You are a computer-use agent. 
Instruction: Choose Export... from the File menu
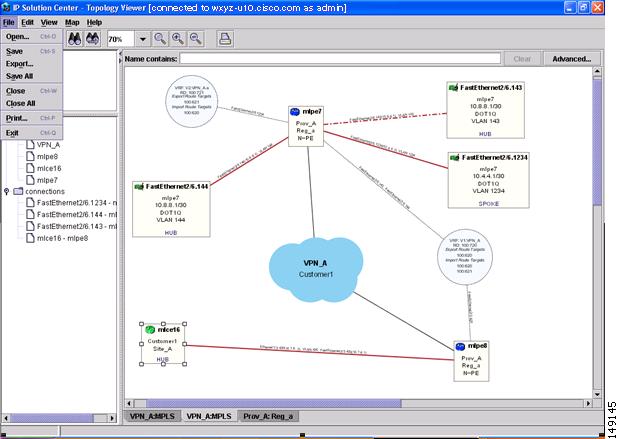19,64
